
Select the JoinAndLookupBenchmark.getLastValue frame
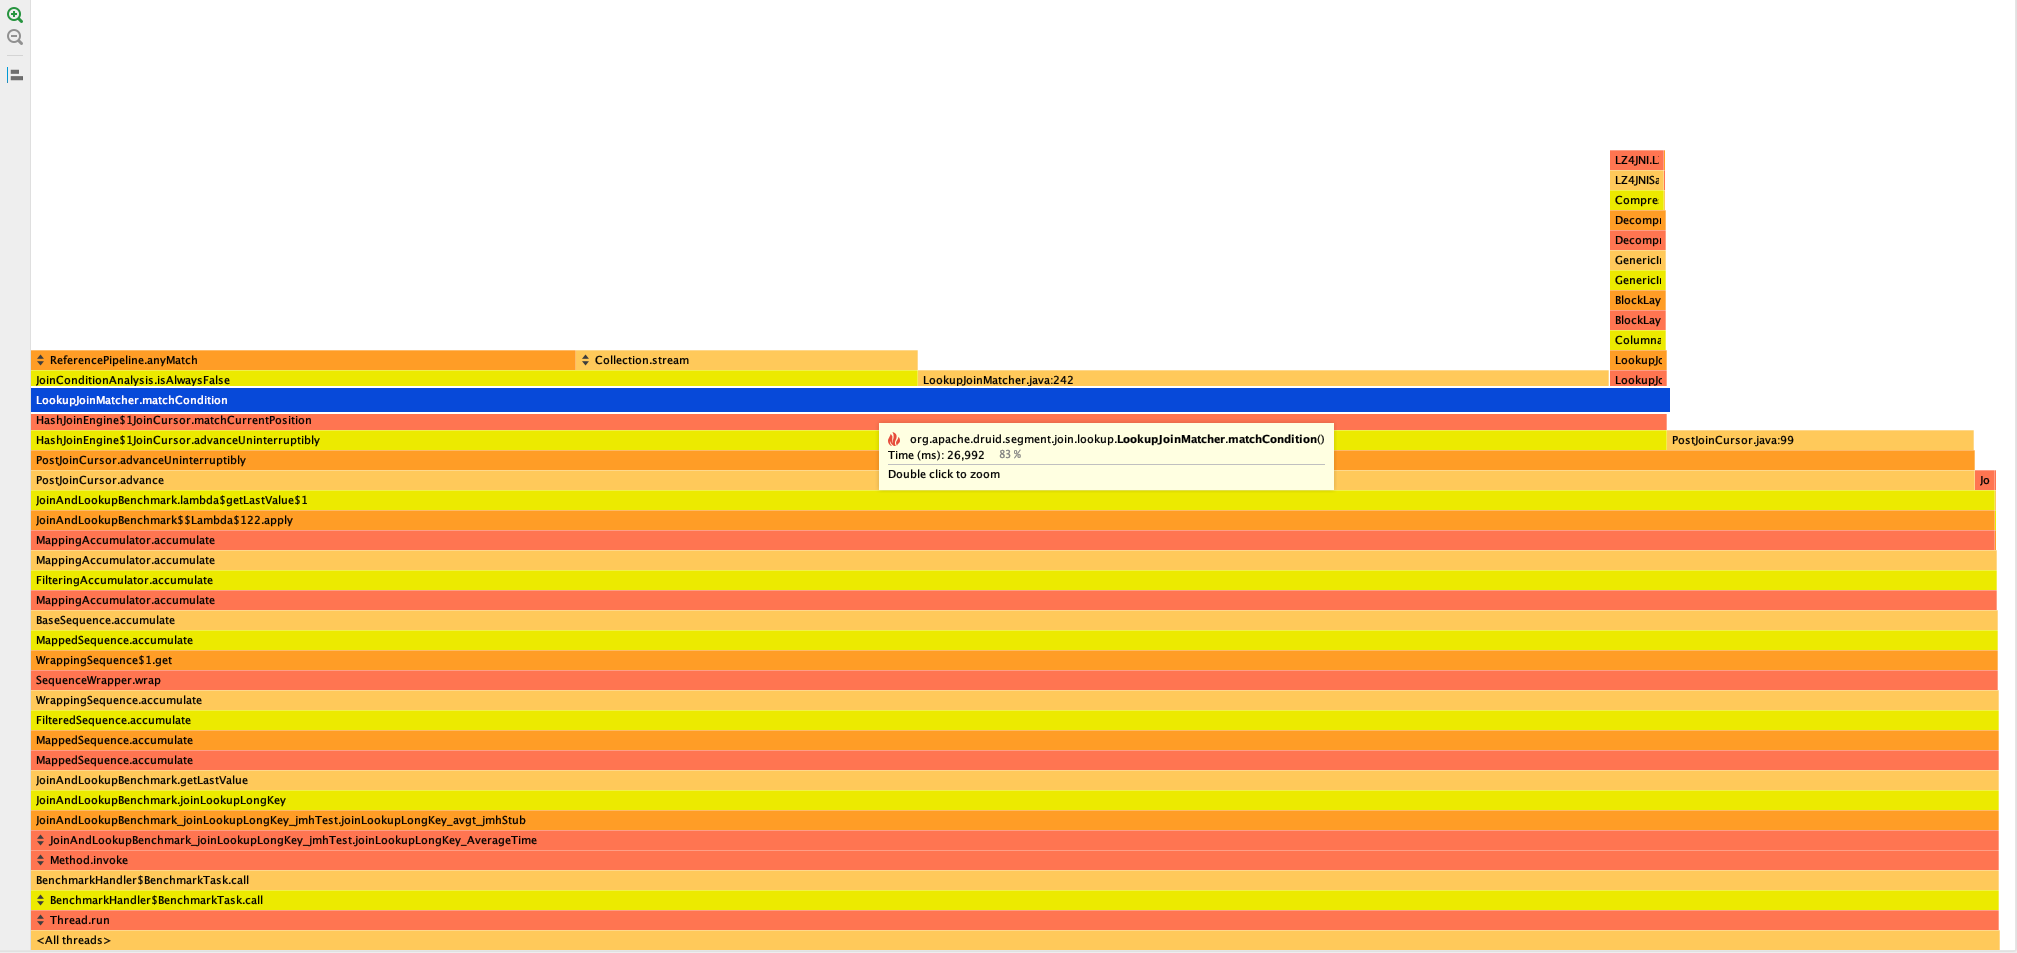[x=1015, y=780]
